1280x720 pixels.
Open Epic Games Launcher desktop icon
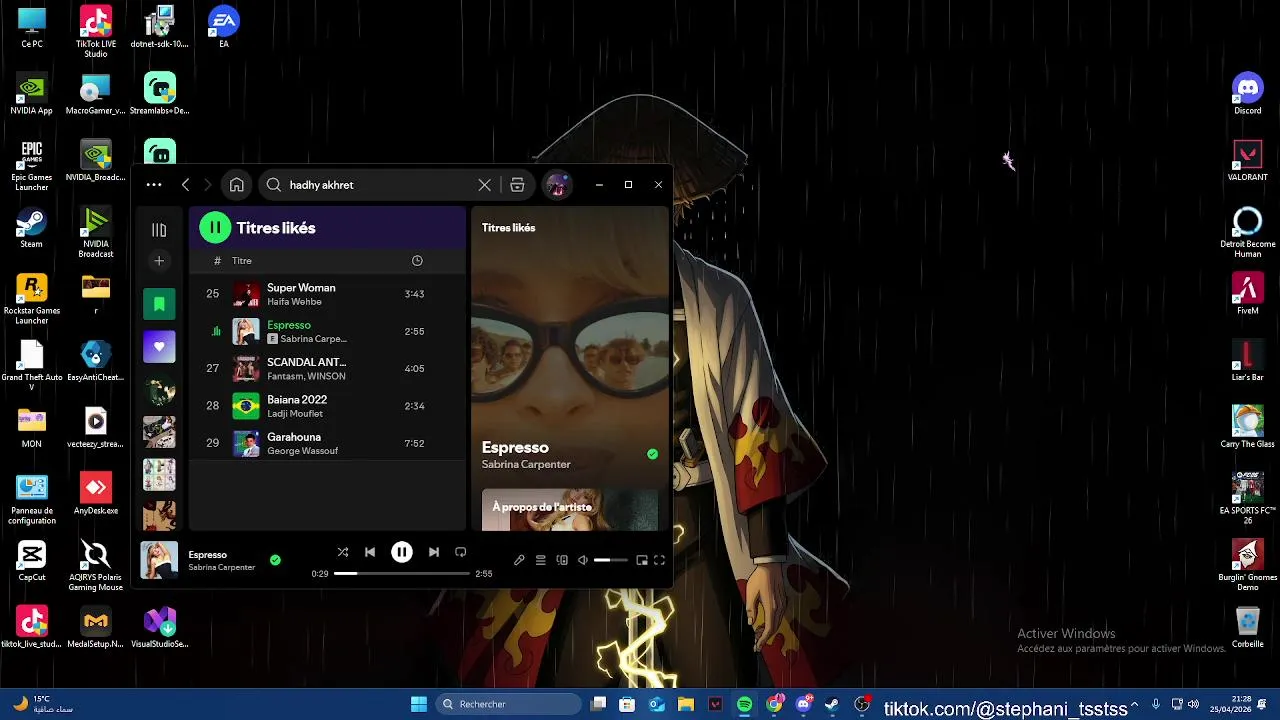click(x=32, y=165)
